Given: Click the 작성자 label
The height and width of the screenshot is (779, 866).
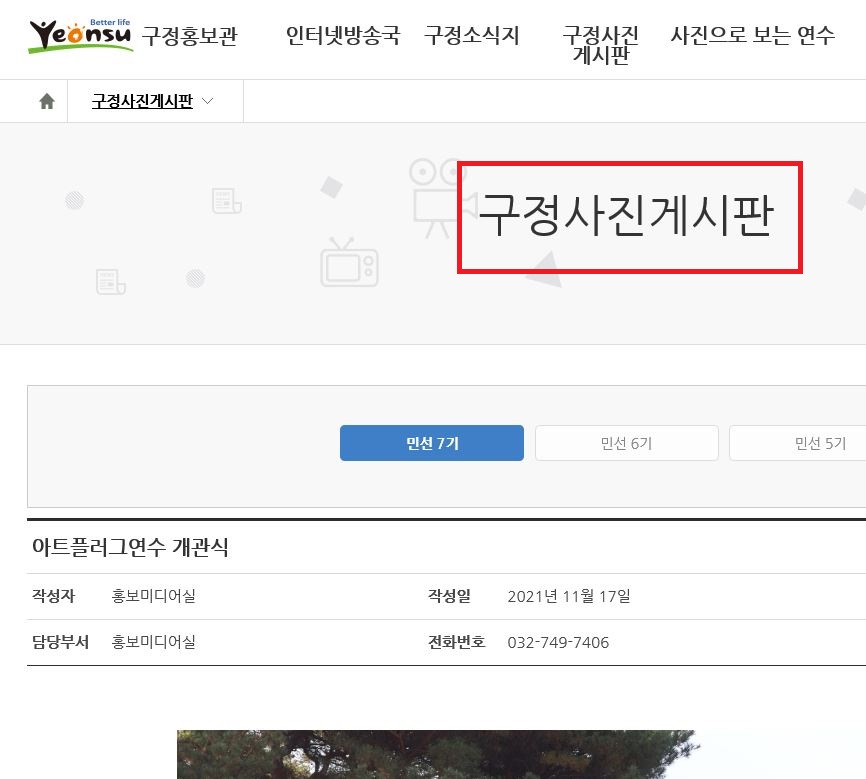Looking at the screenshot, I should tap(53, 596).
